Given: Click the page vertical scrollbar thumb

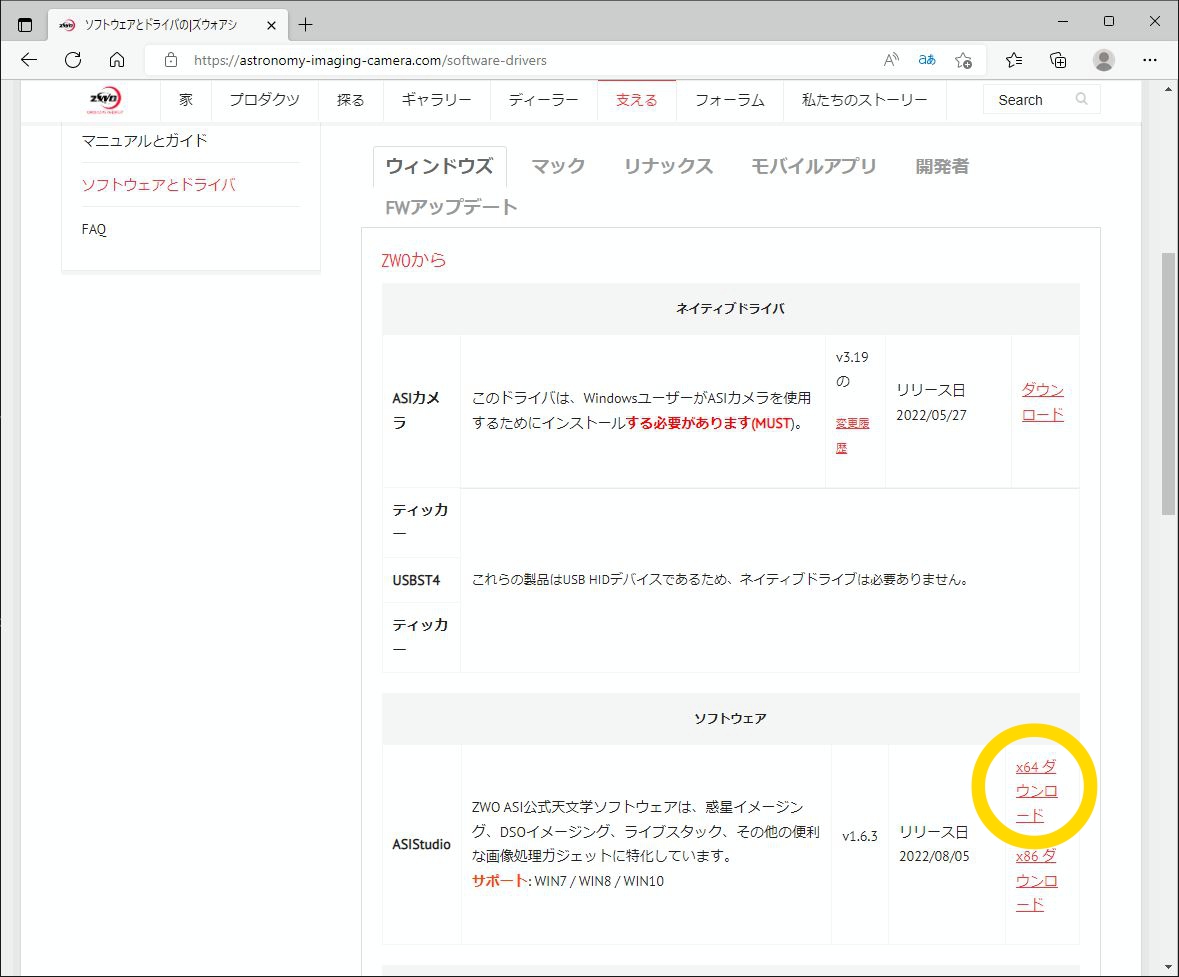Looking at the screenshot, I should 1168,384.
